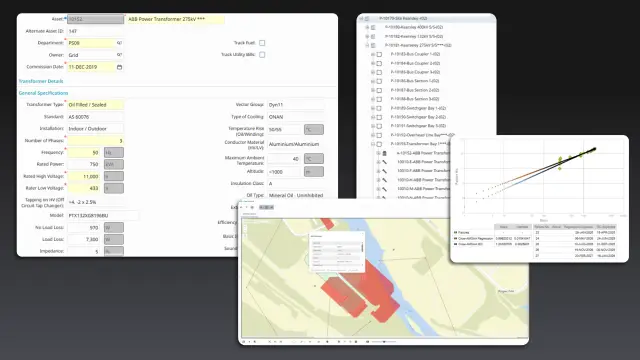Click the Bus Coupler 1 position icon

pos(379,54)
